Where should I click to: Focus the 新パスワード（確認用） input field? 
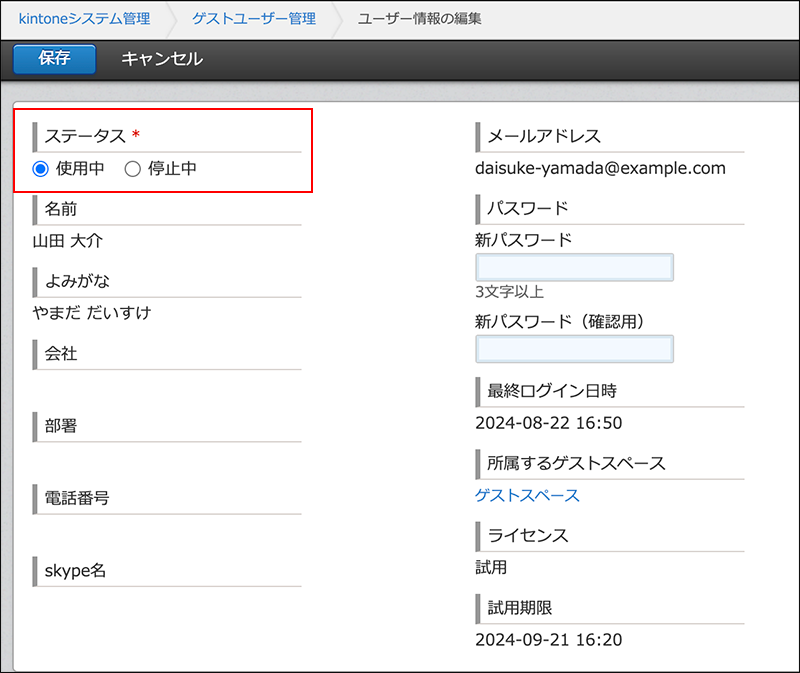point(575,349)
